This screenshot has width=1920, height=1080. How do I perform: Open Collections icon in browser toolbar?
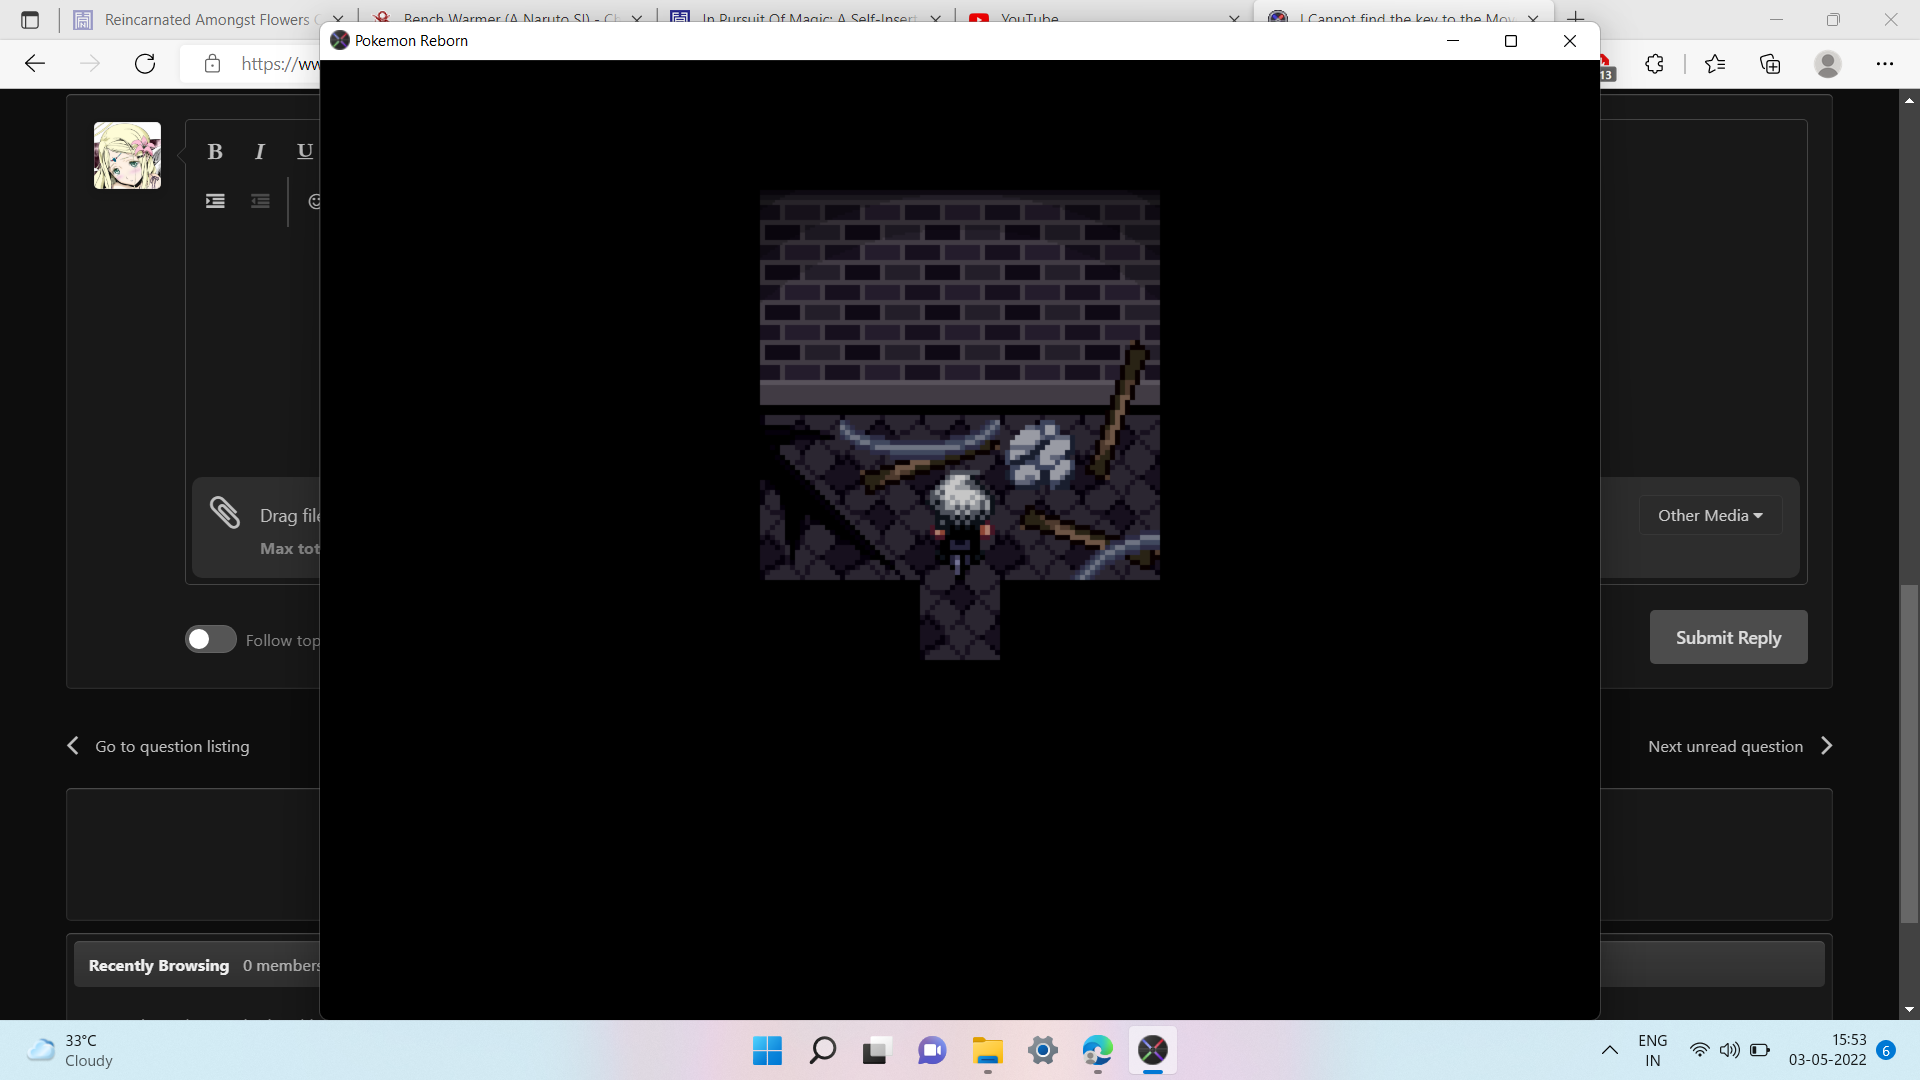click(1770, 64)
